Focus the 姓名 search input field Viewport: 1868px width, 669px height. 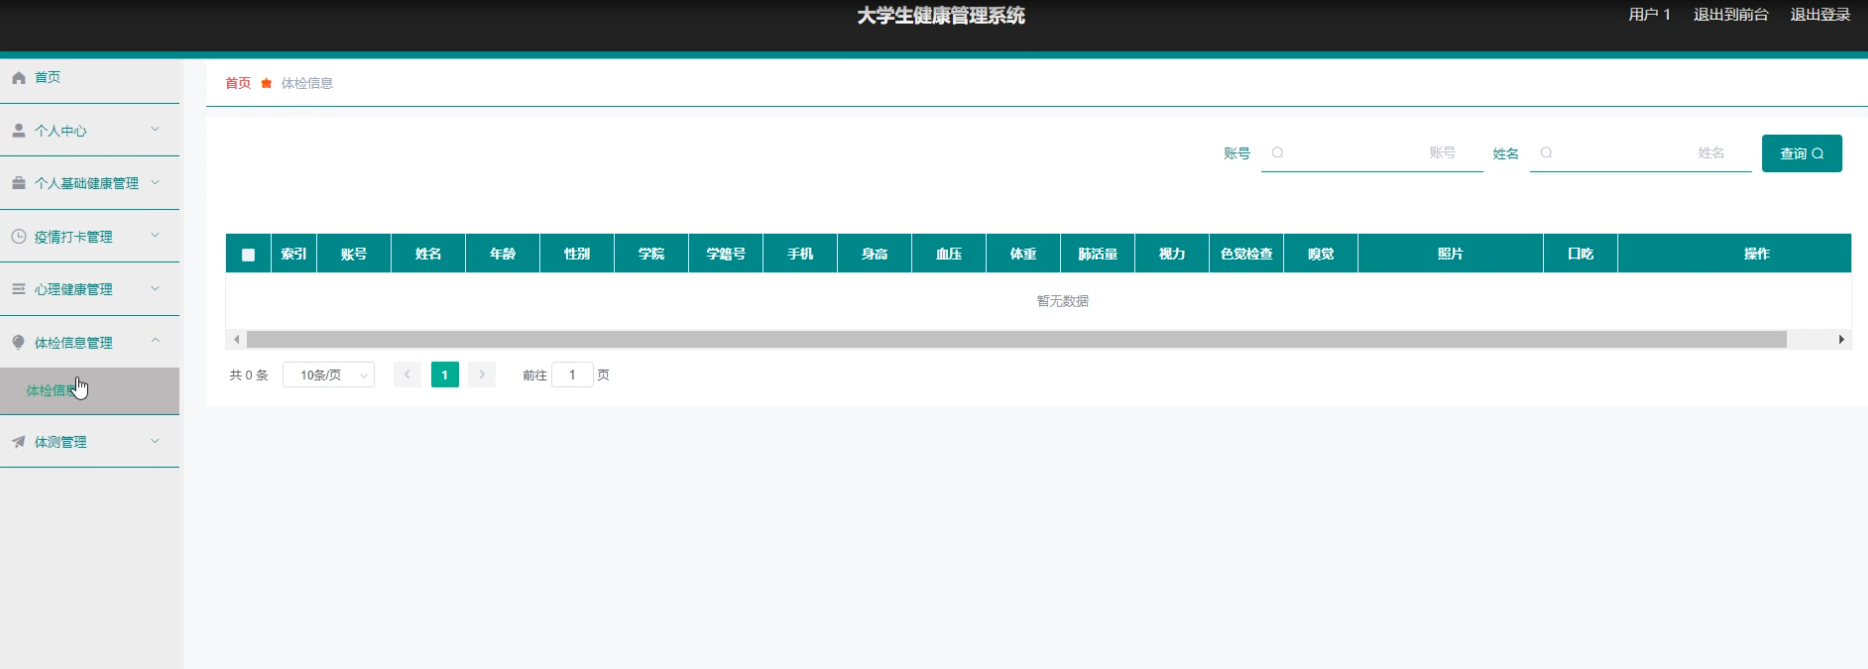[1641, 153]
